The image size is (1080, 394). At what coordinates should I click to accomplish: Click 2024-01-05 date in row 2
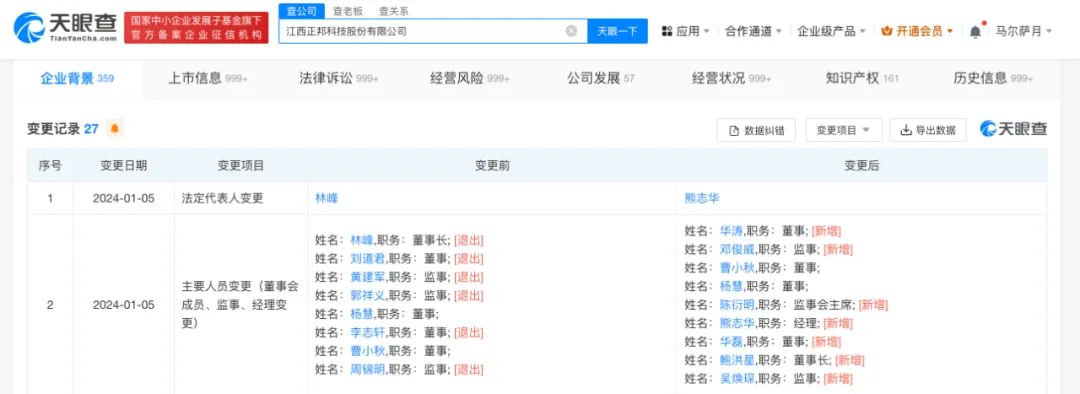point(123,304)
